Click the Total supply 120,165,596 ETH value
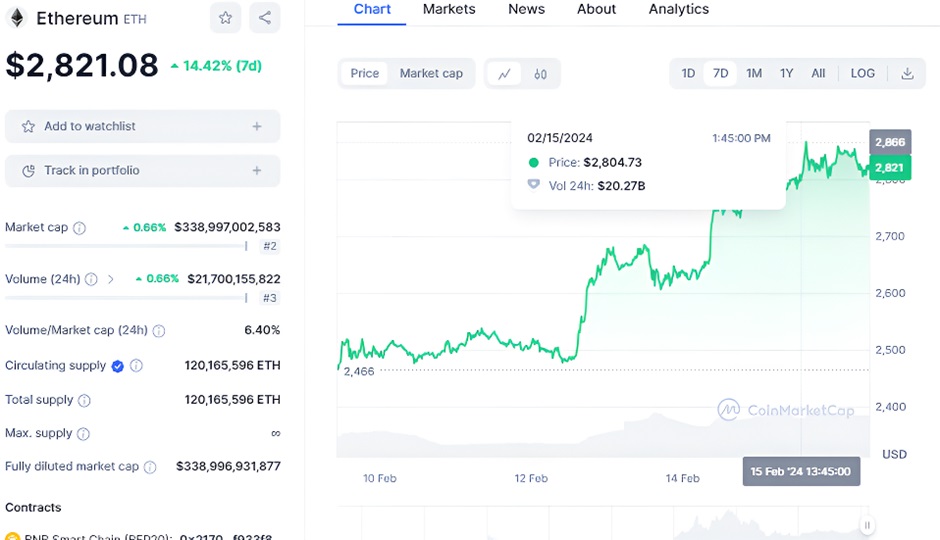 [233, 400]
